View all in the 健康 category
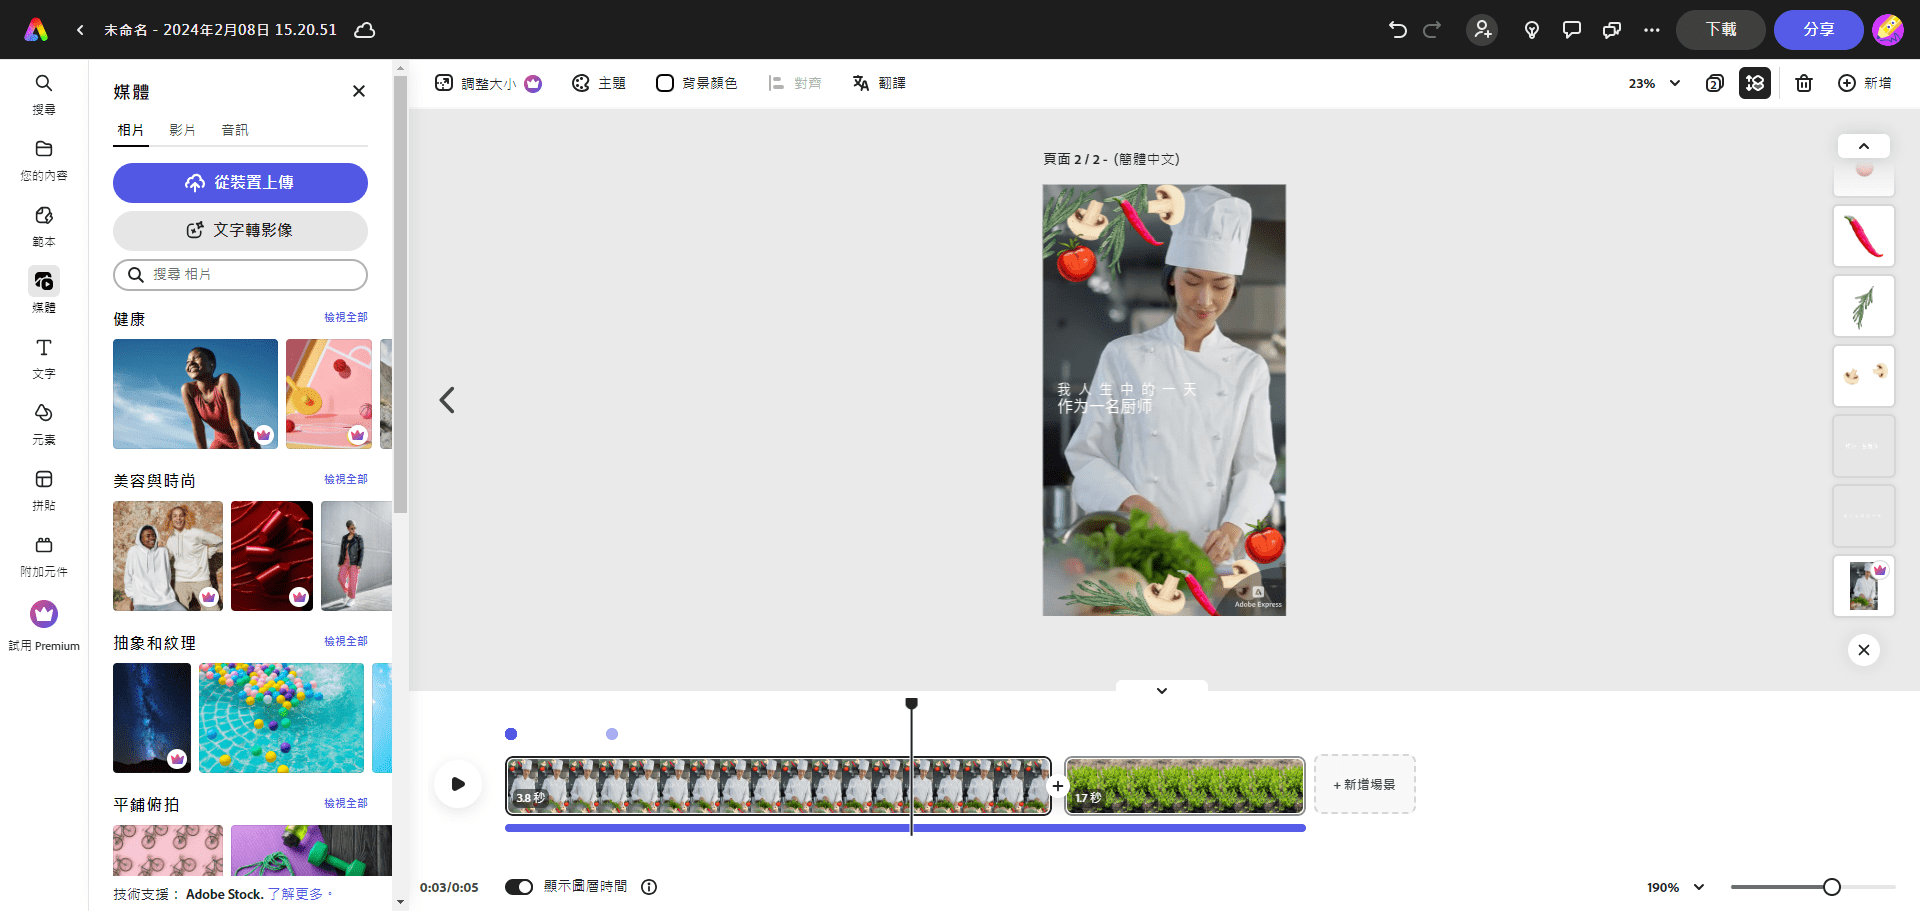 346,317
